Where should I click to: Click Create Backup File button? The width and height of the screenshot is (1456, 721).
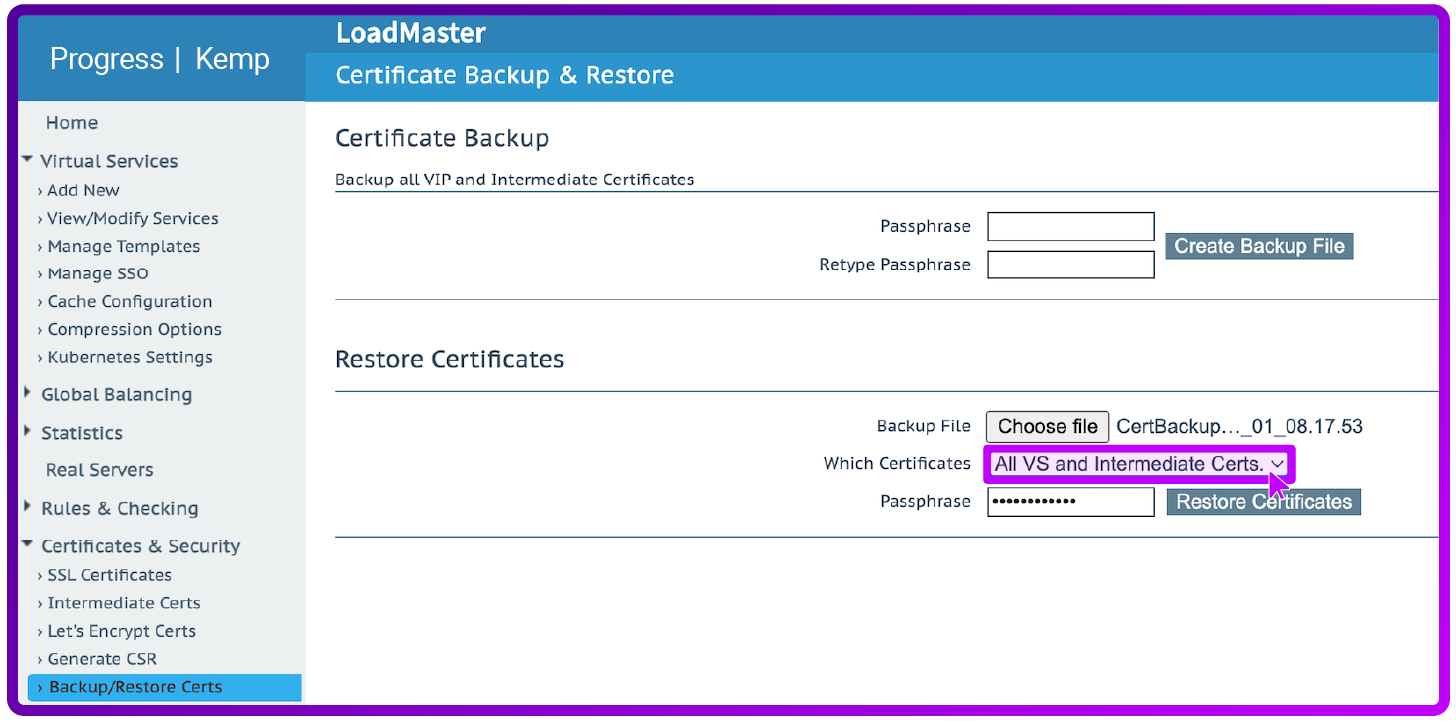[1259, 246]
